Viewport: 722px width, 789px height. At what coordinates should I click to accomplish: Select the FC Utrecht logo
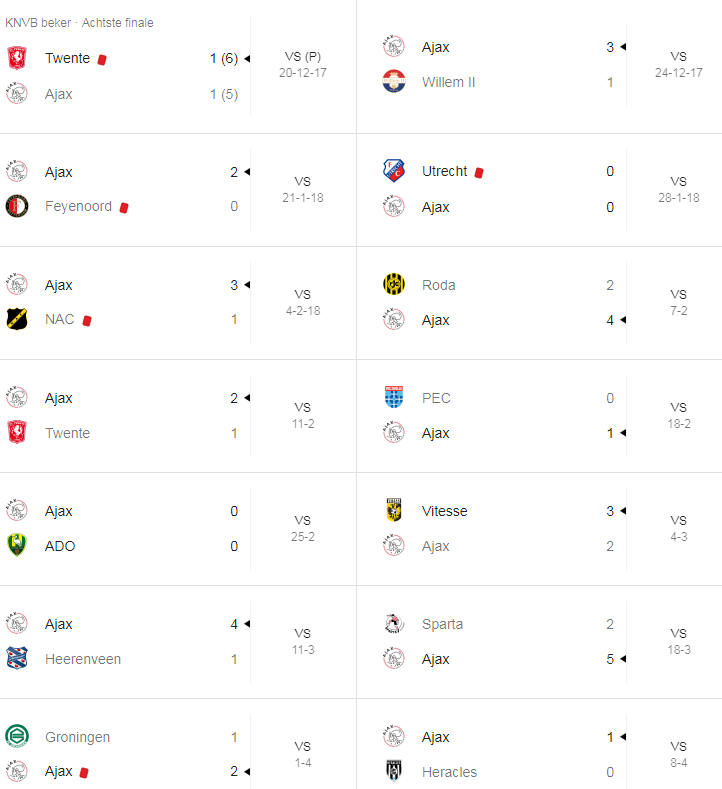pyautogui.click(x=394, y=171)
